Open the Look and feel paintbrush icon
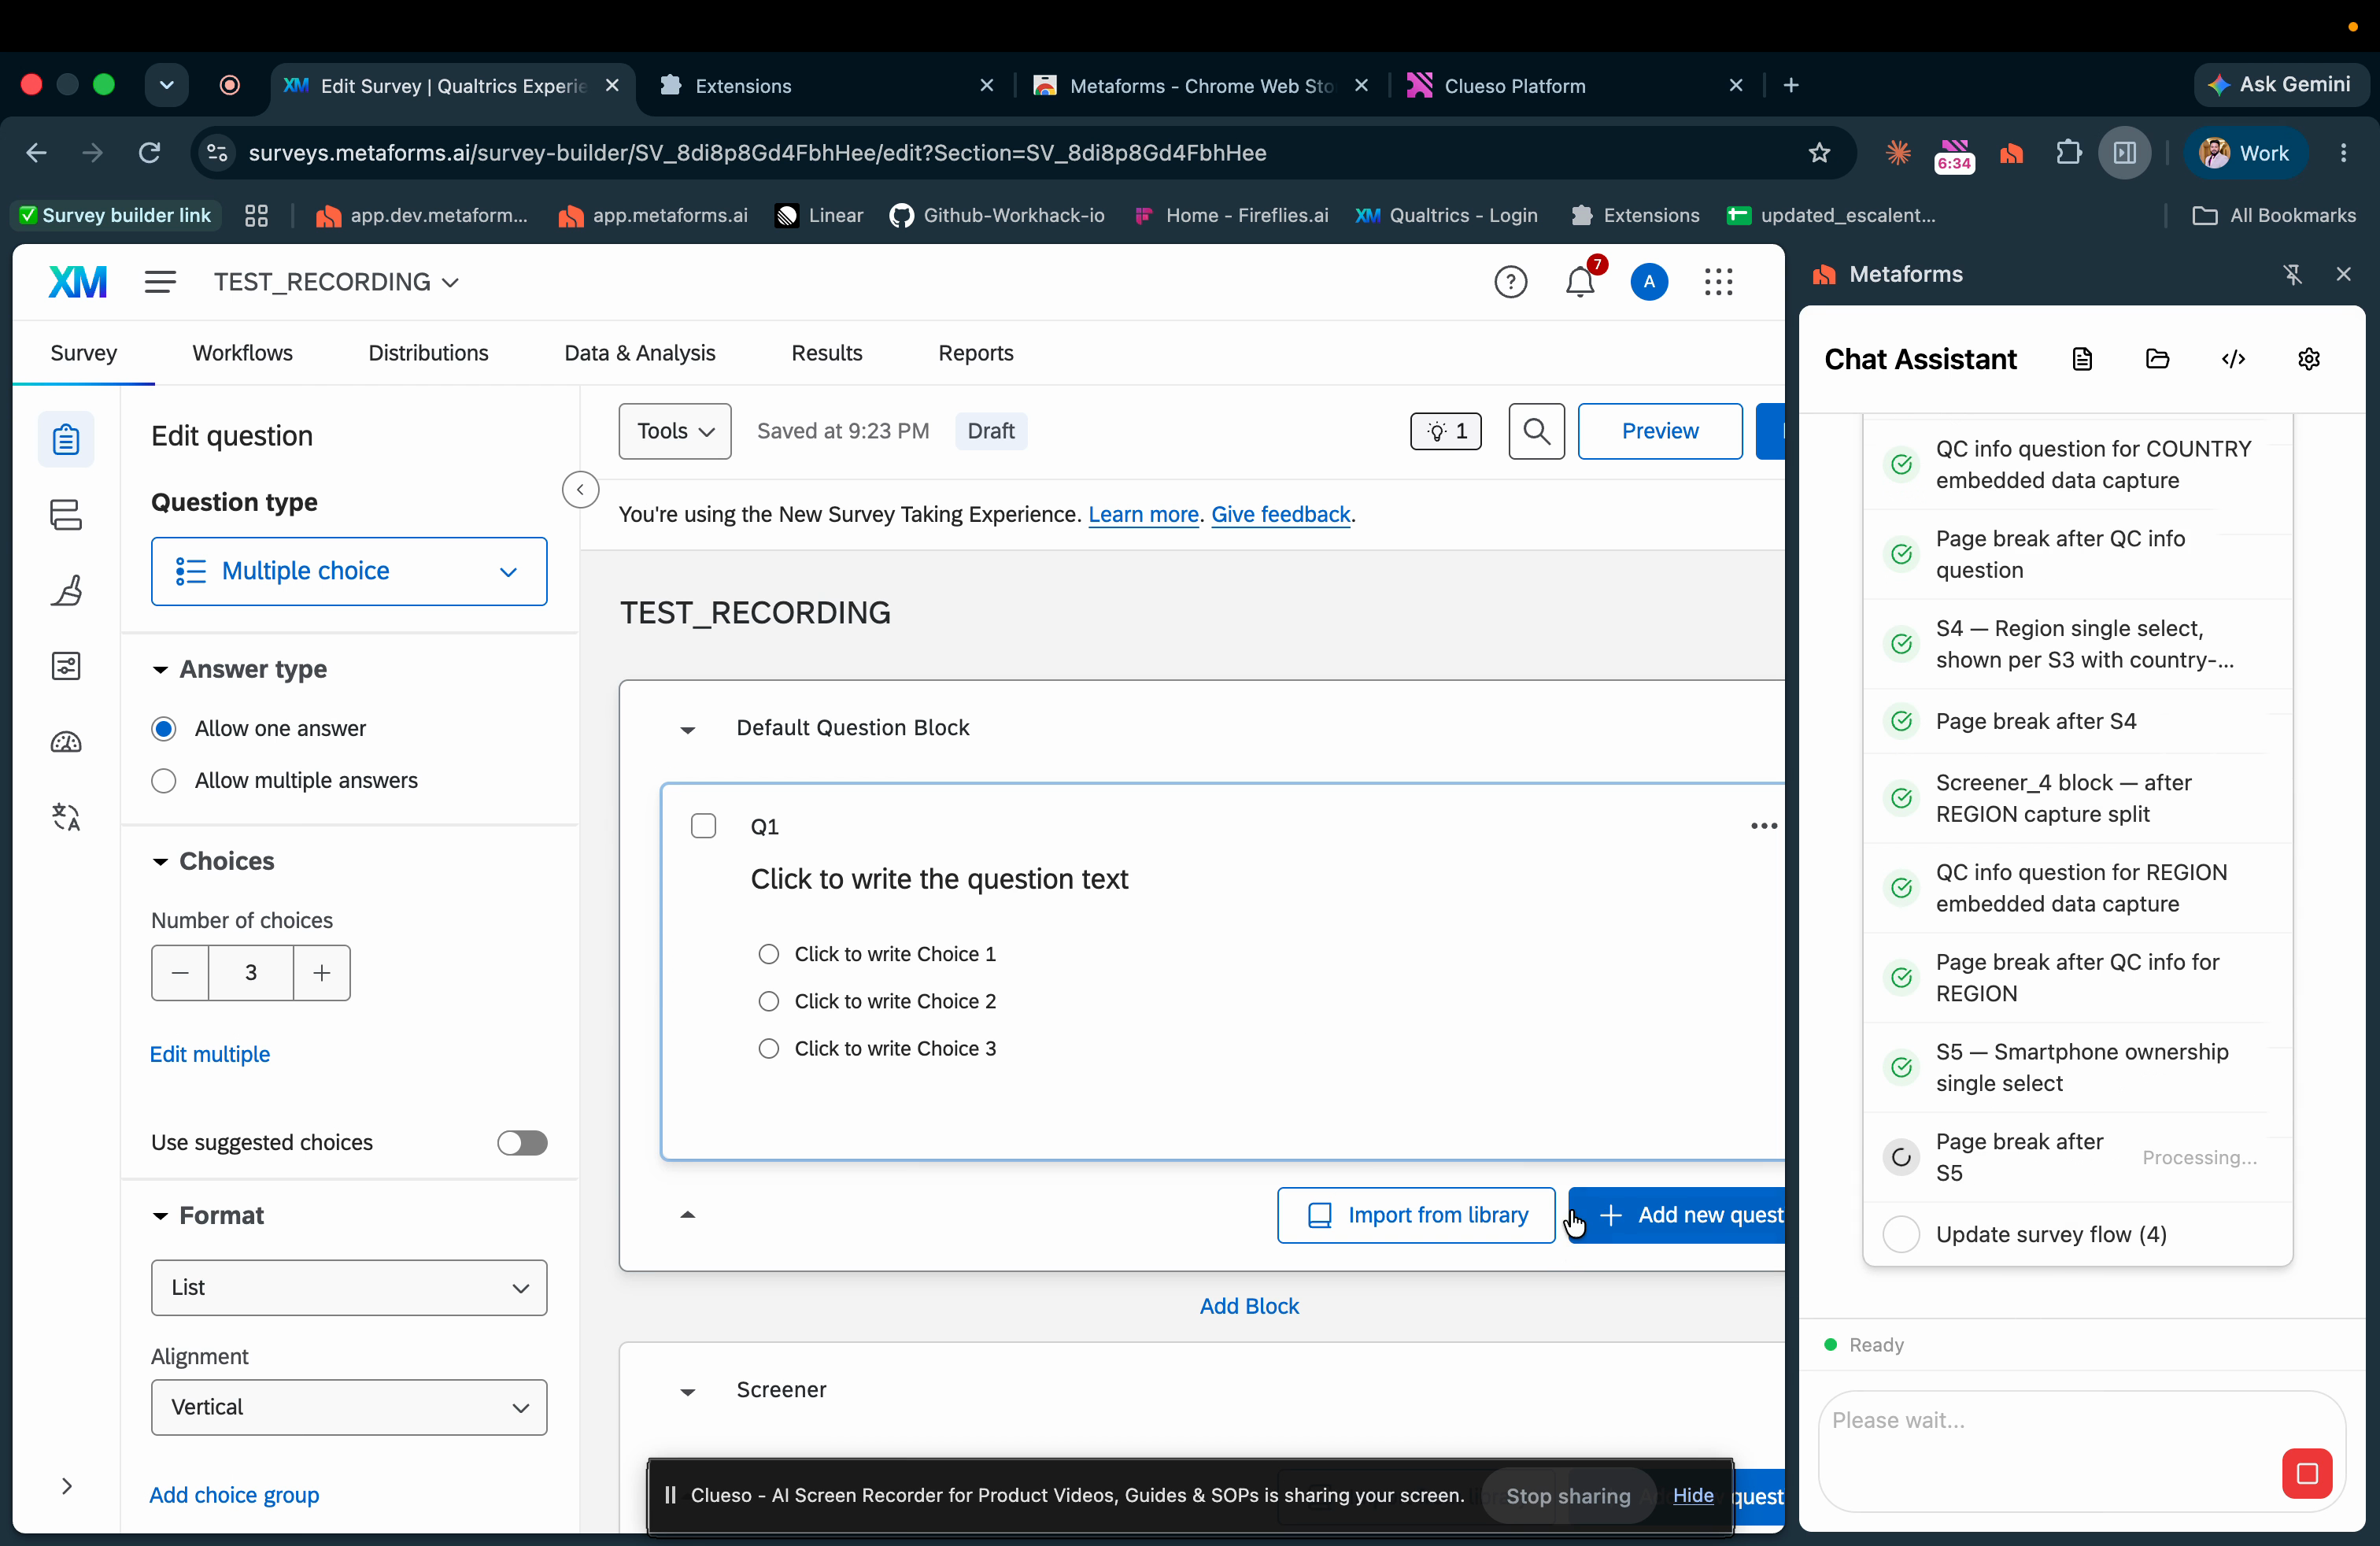Screen dimensions: 2380x1546 [x=66, y=590]
